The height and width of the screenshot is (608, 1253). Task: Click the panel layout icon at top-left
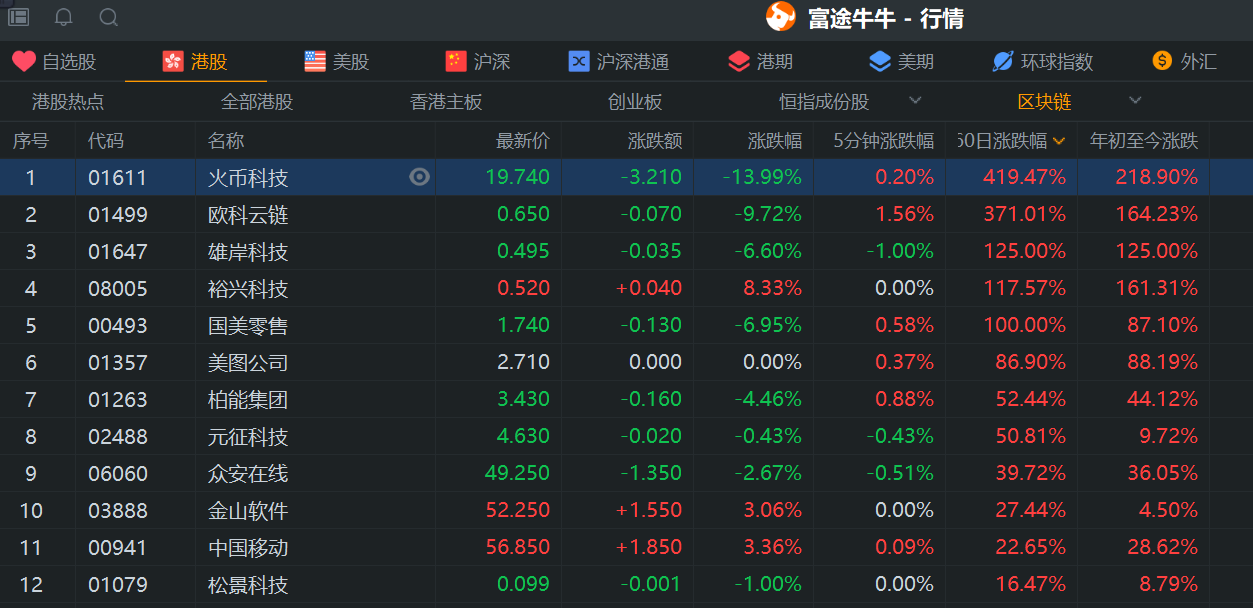coord(17,17)
